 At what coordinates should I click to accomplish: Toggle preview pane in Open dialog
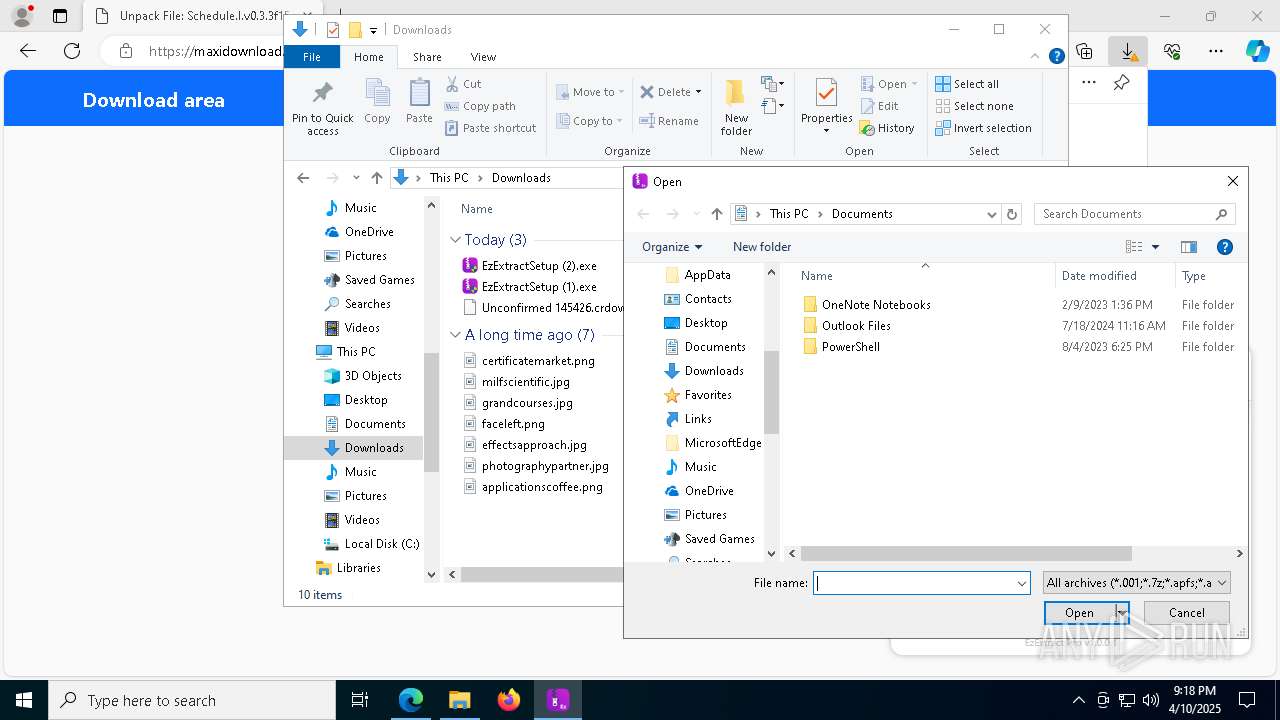click(x=1189, y=247)
